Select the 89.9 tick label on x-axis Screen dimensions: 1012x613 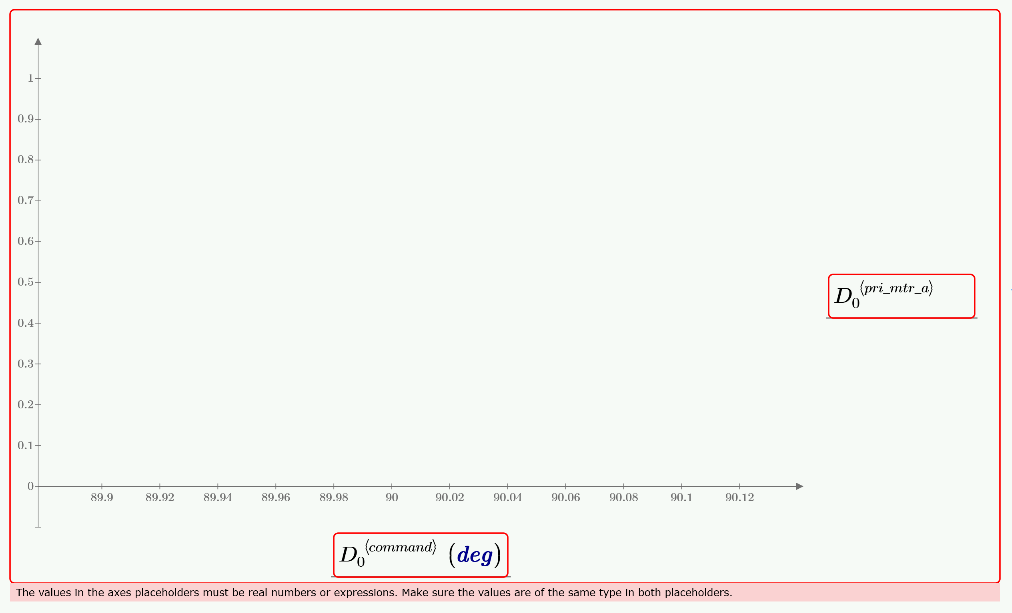click(x=101, y=496)
